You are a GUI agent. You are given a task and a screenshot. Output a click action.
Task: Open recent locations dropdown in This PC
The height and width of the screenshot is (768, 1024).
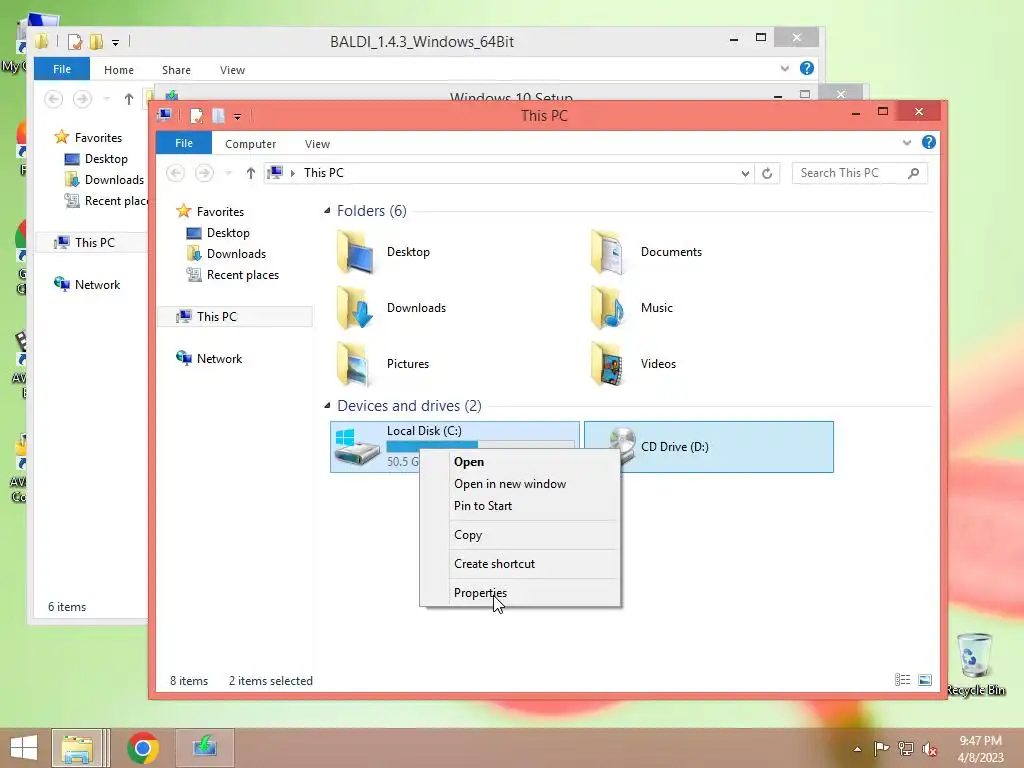[228, 173]
